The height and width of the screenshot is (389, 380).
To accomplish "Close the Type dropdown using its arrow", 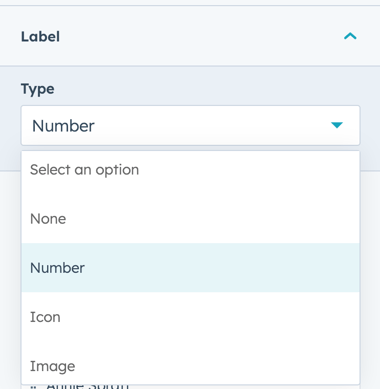I will point(337,125).
